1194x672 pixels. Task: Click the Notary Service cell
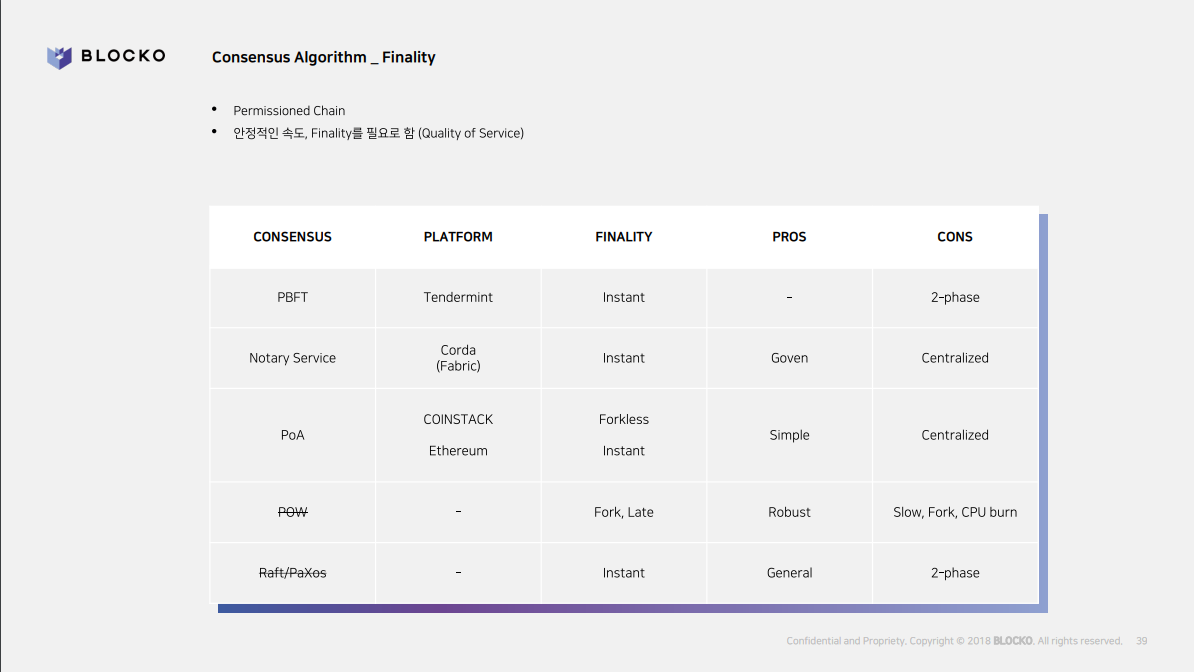pos(292,358)
